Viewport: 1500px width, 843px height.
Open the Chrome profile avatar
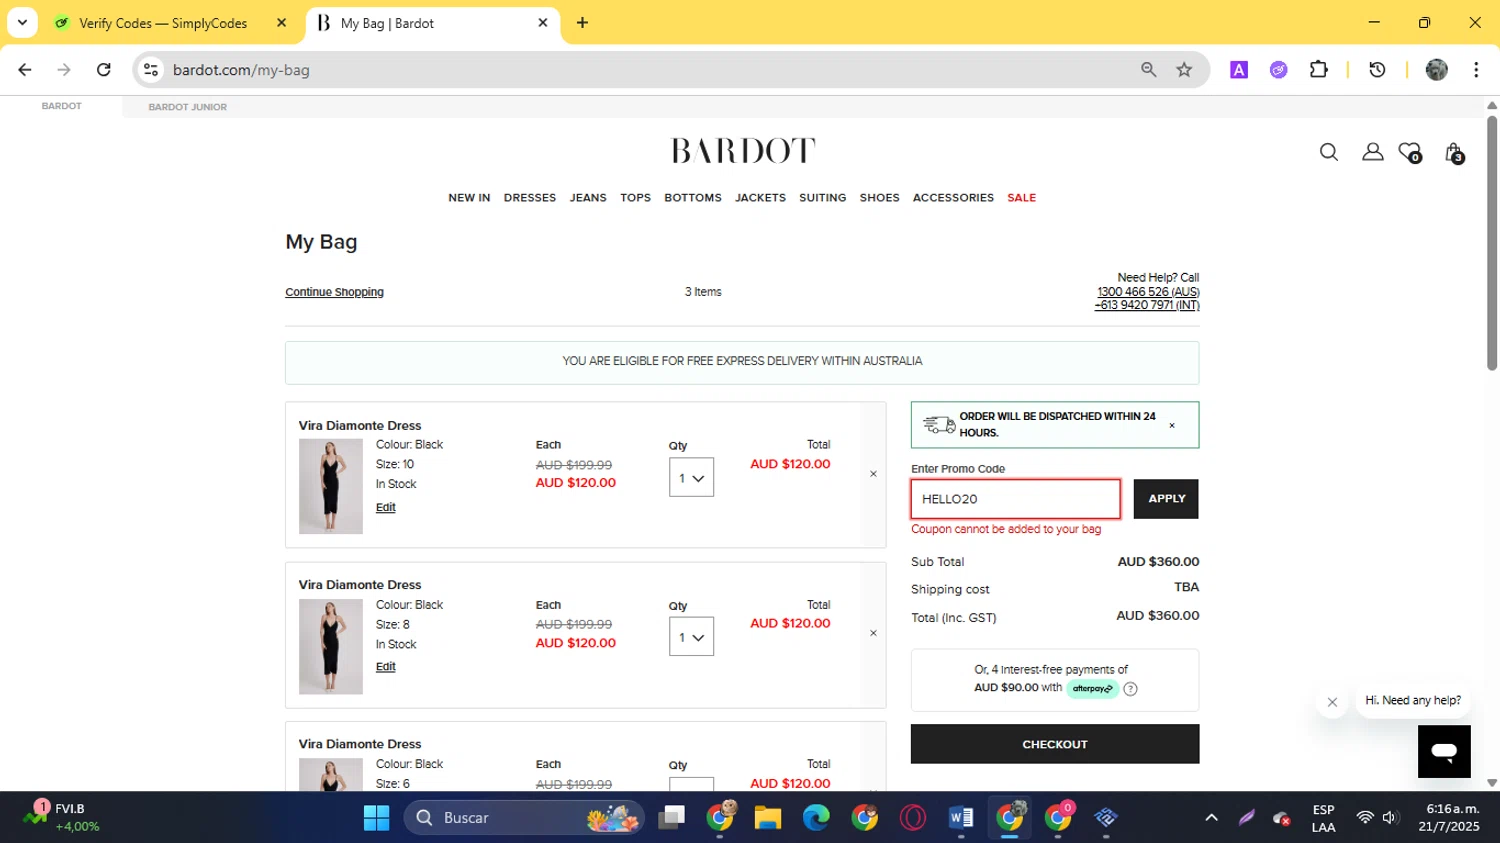pyautogui.click(x=1437, y=69)
